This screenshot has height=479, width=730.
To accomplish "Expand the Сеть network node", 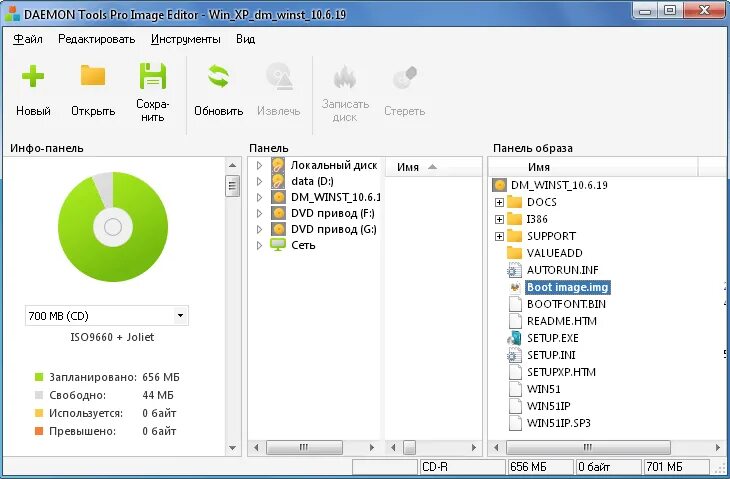I will [x=260, y=245].
